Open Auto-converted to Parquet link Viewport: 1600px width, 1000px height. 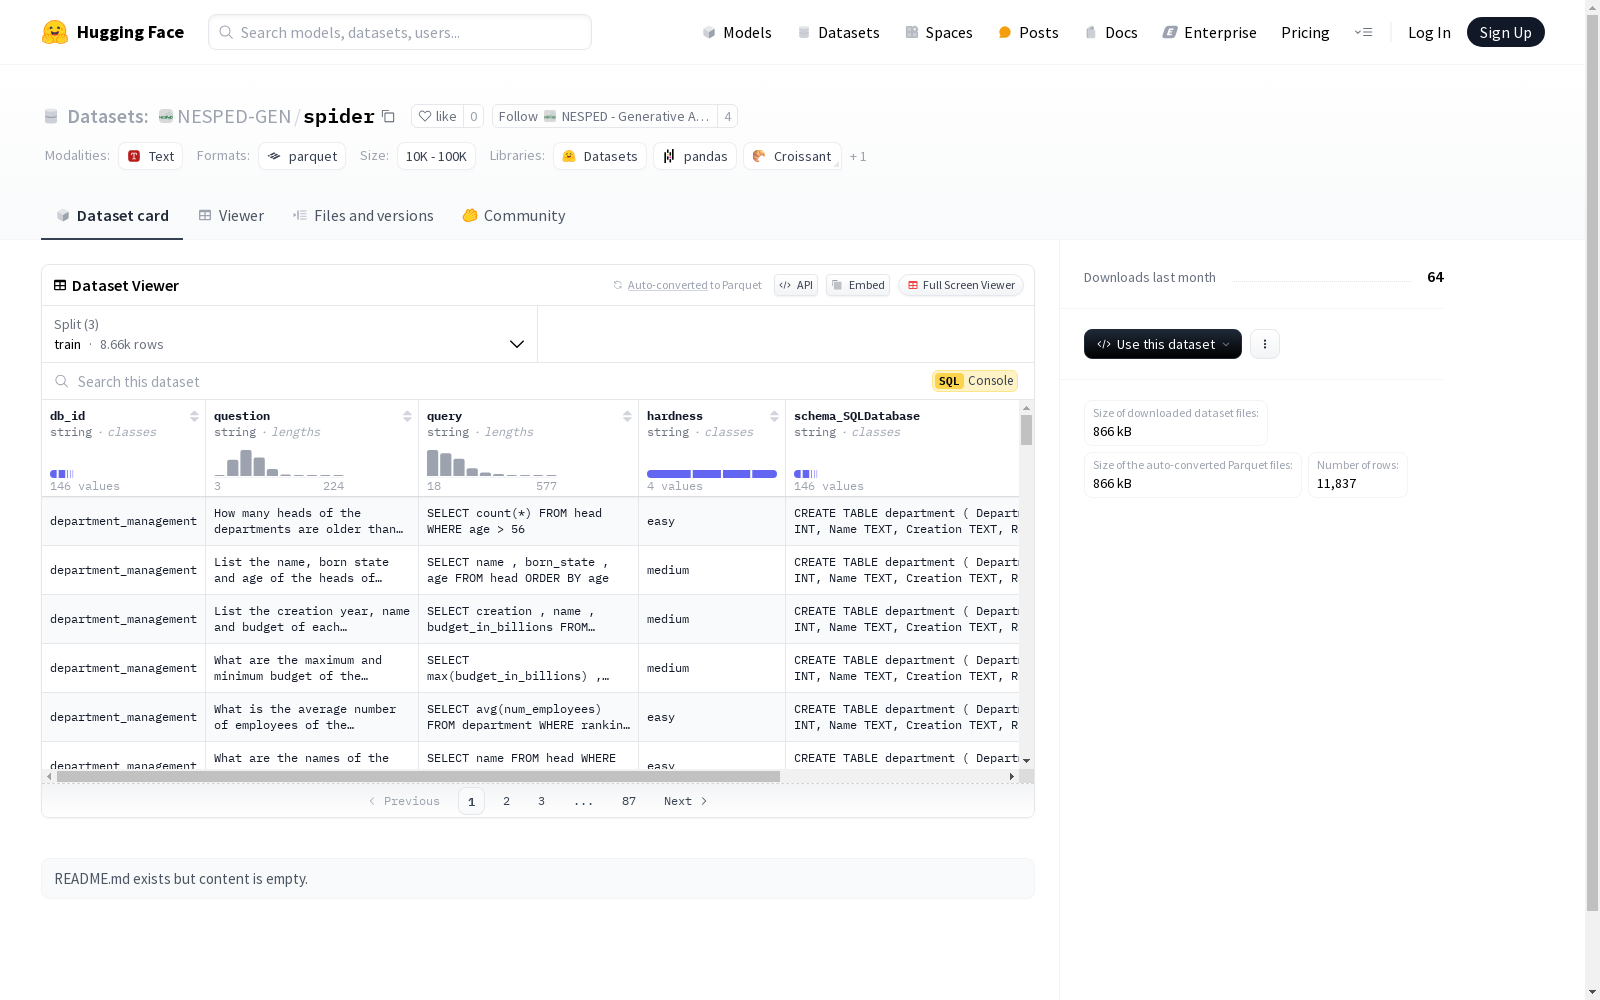(x=667, y=285)
